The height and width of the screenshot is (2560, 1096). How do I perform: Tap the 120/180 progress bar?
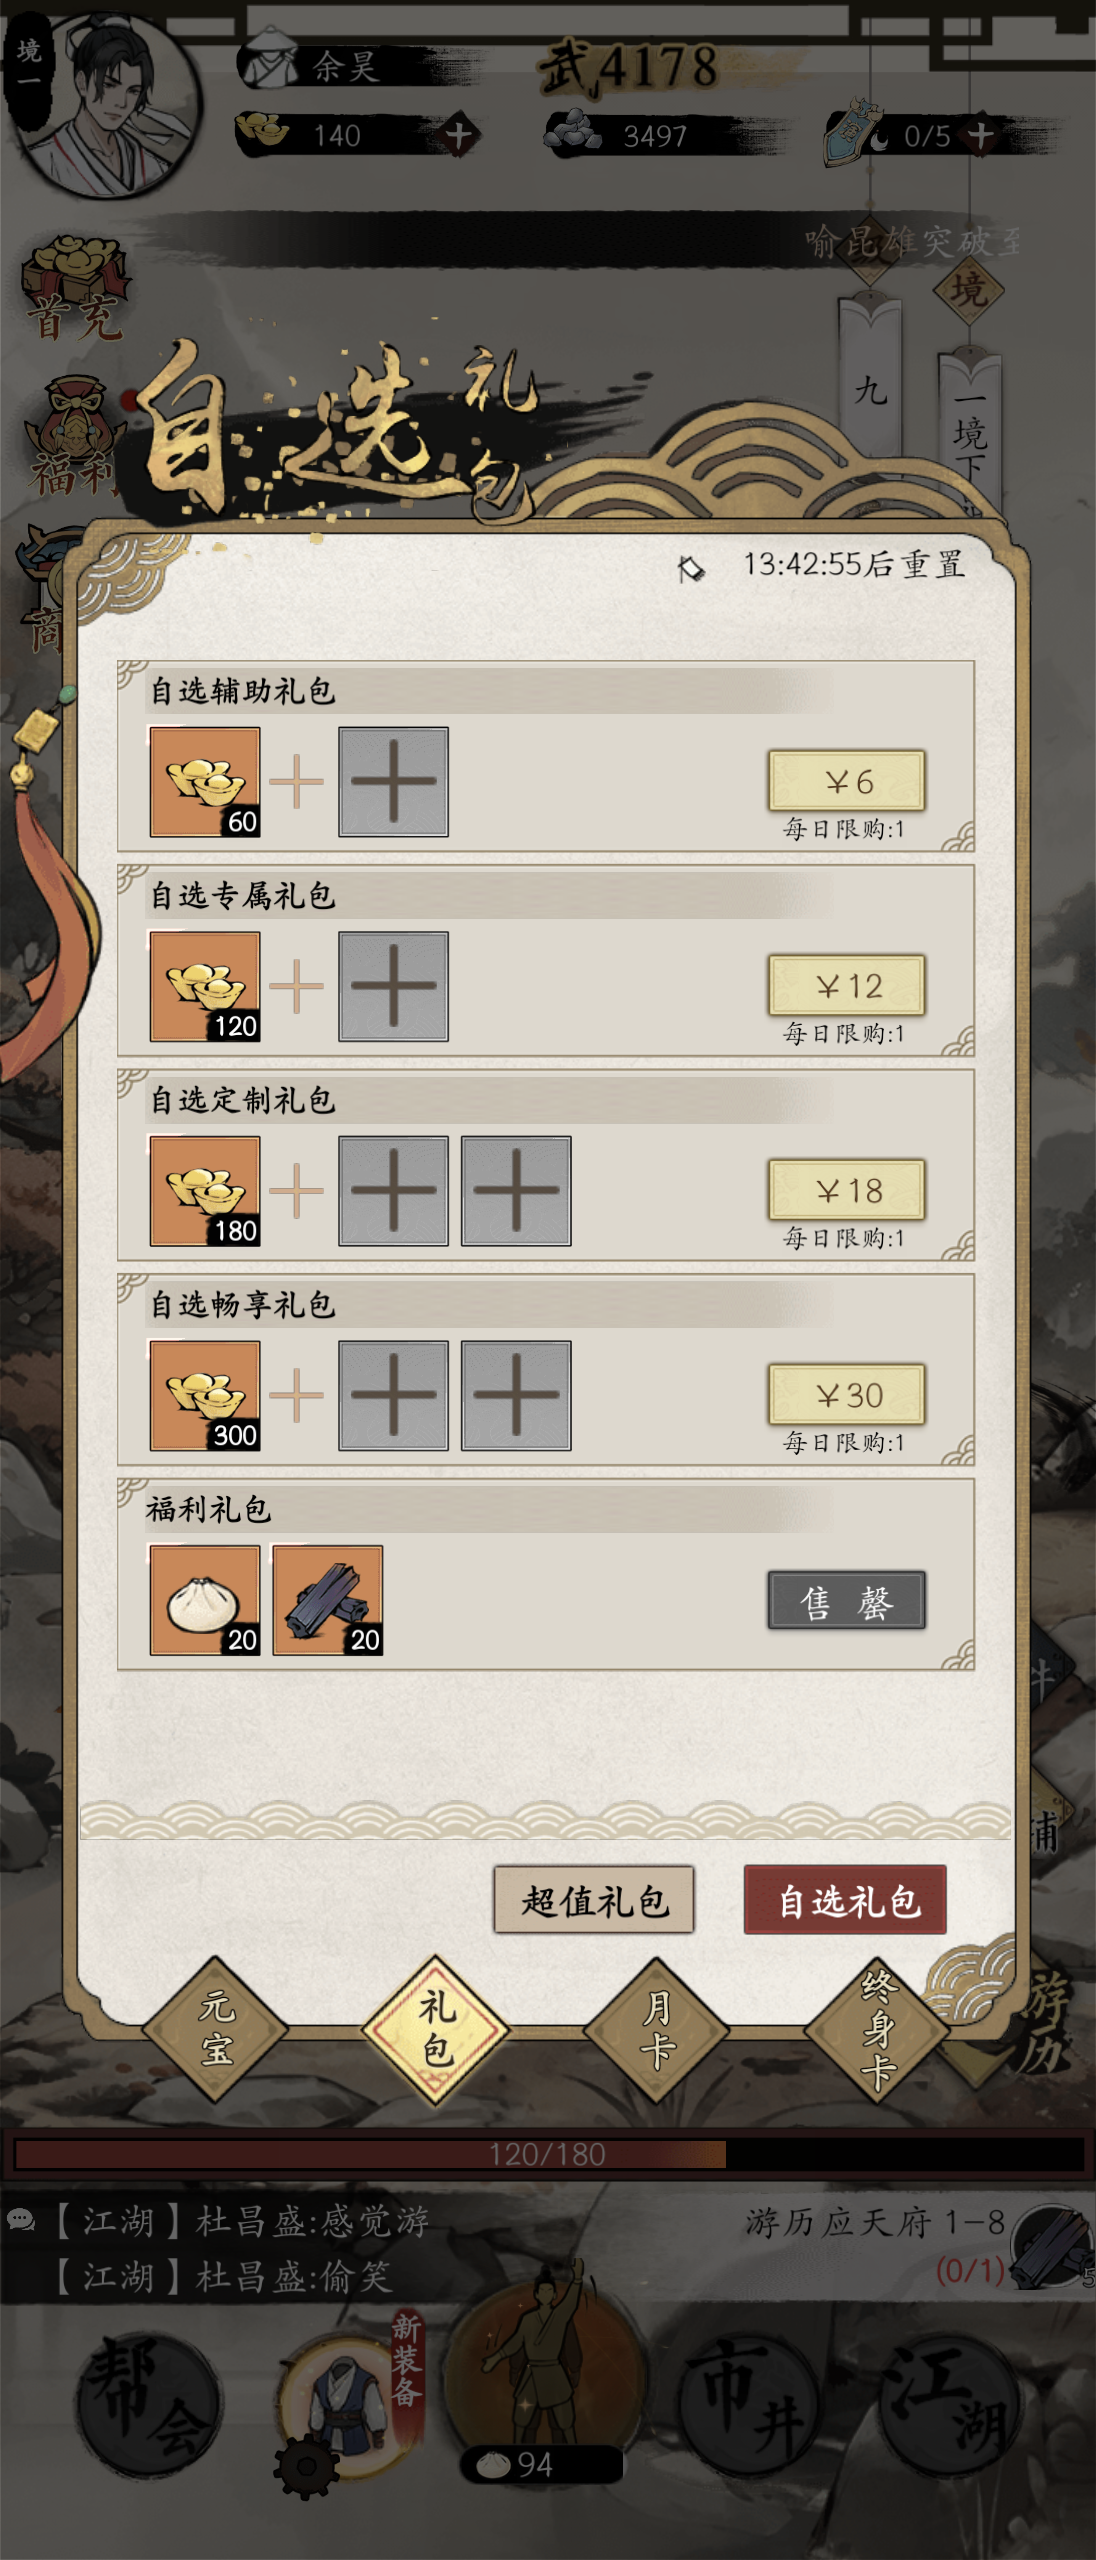click(x=548, y=2154)
